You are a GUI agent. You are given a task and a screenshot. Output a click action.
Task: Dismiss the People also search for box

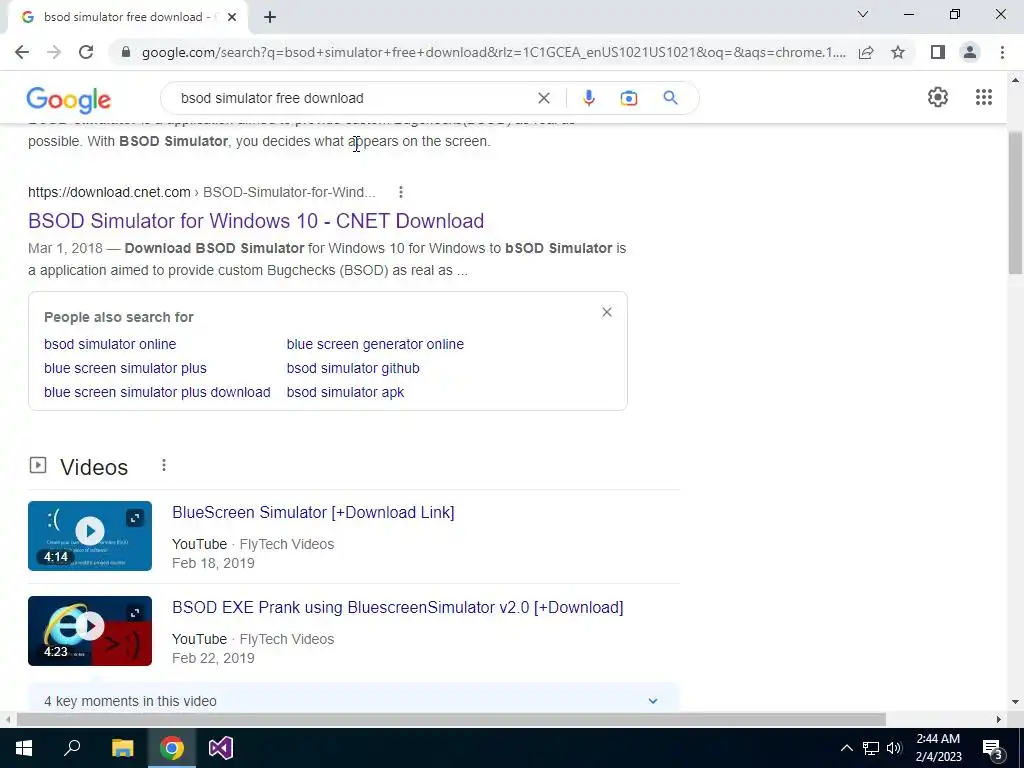tap(607, 312)
